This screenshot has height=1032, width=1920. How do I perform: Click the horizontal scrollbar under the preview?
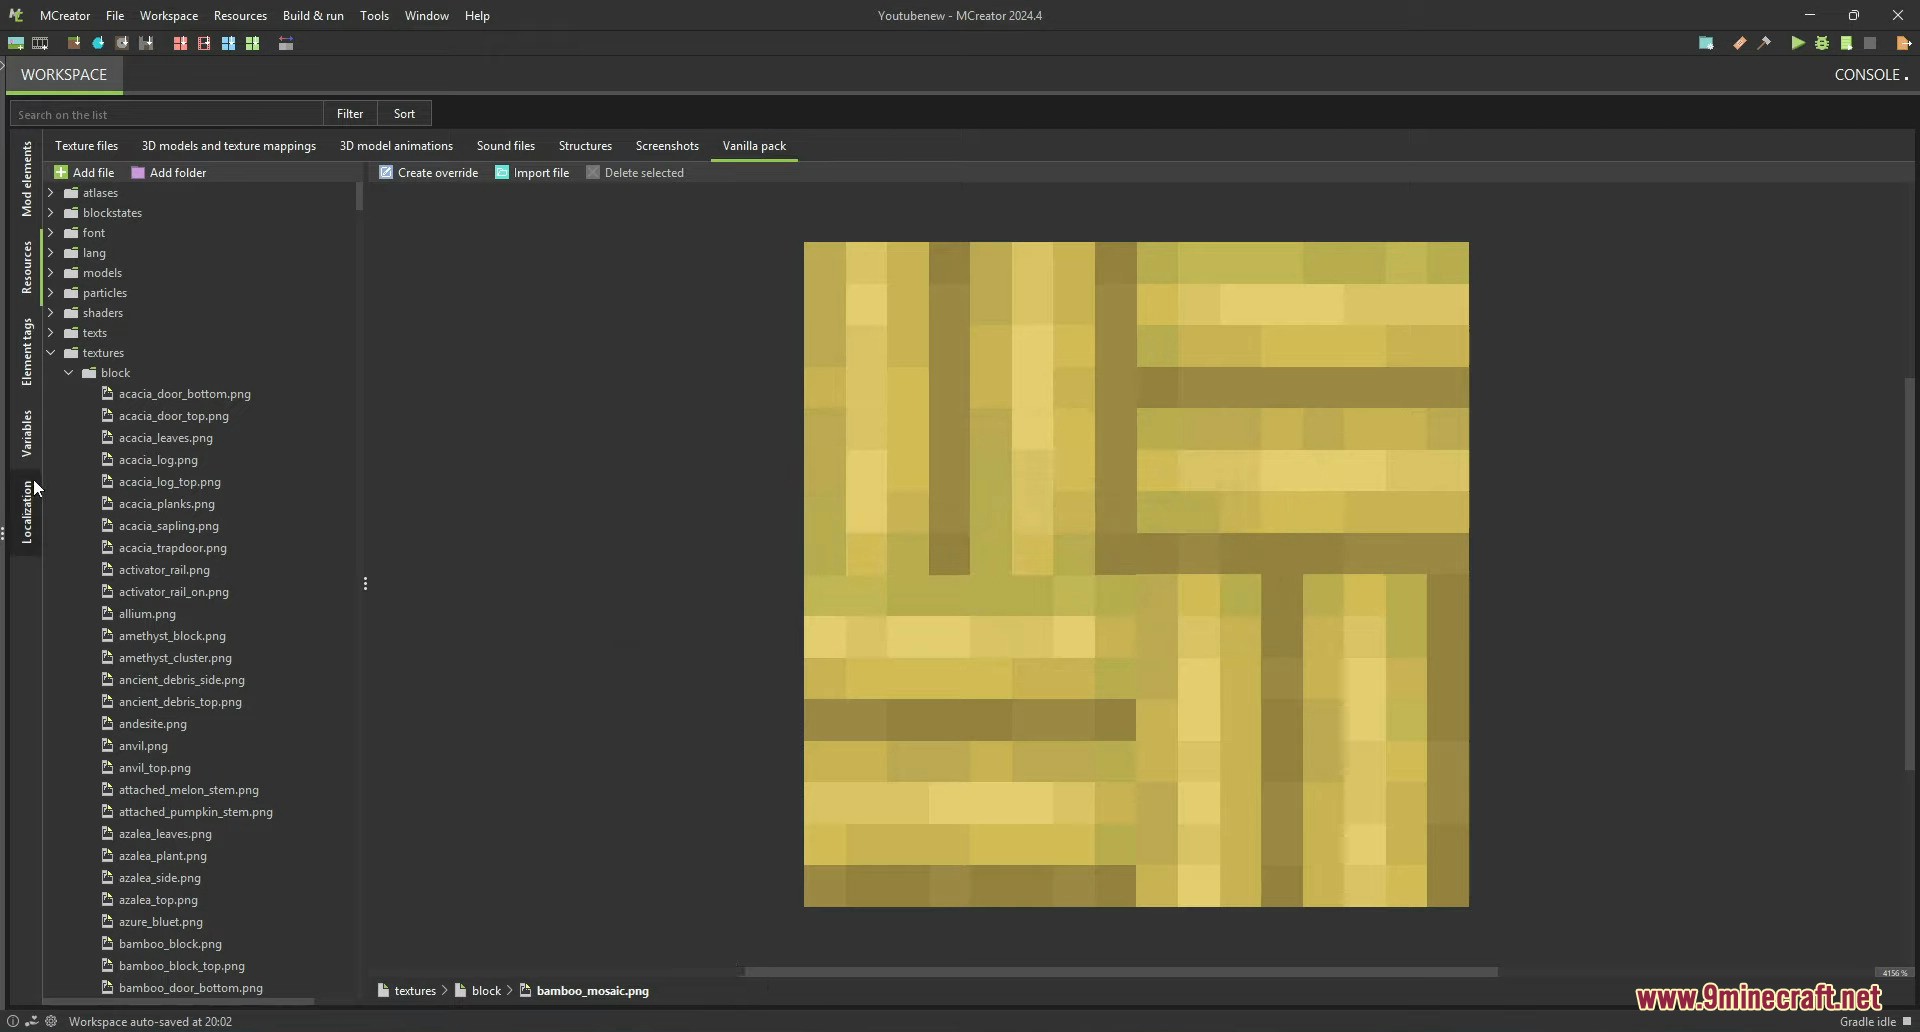coord(1121,972)
